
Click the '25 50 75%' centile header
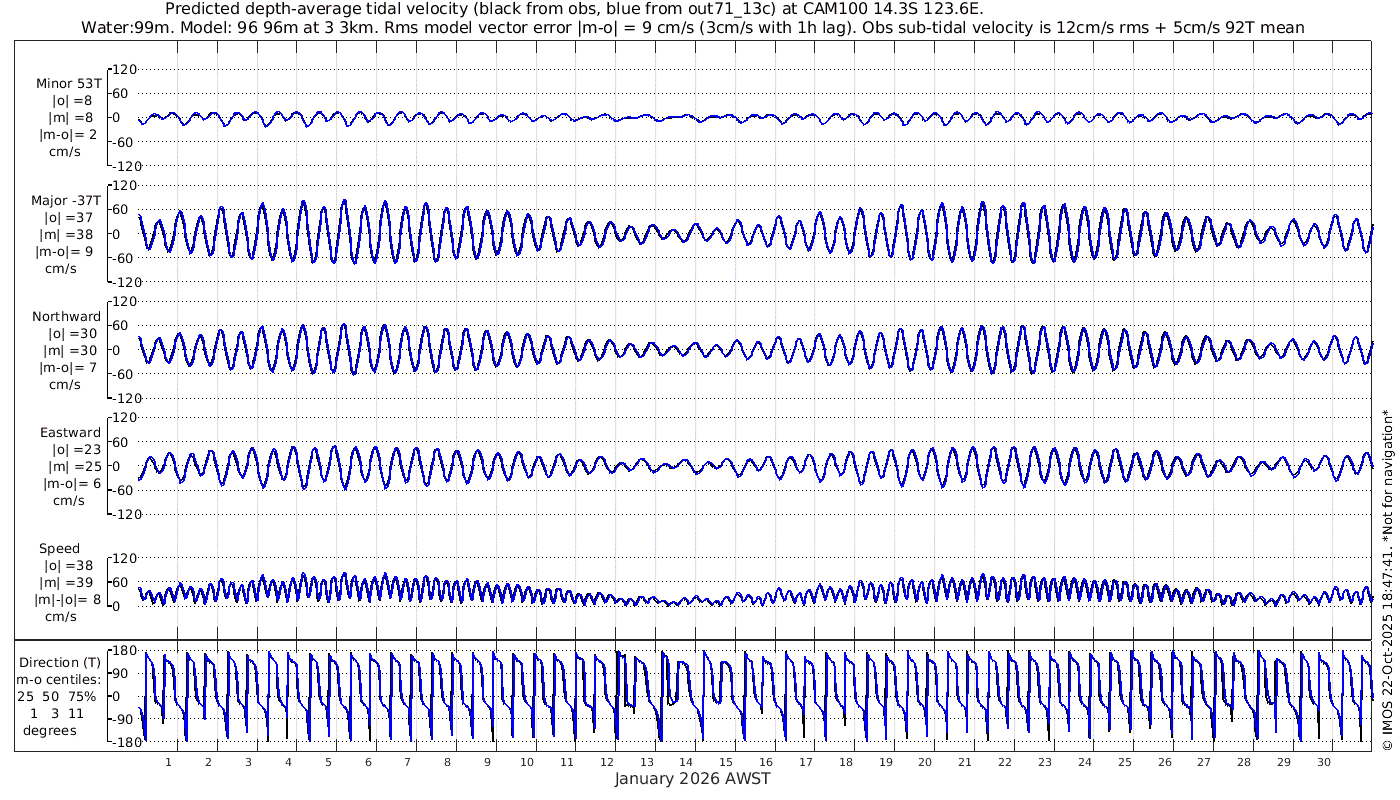(x=57, y=696)
